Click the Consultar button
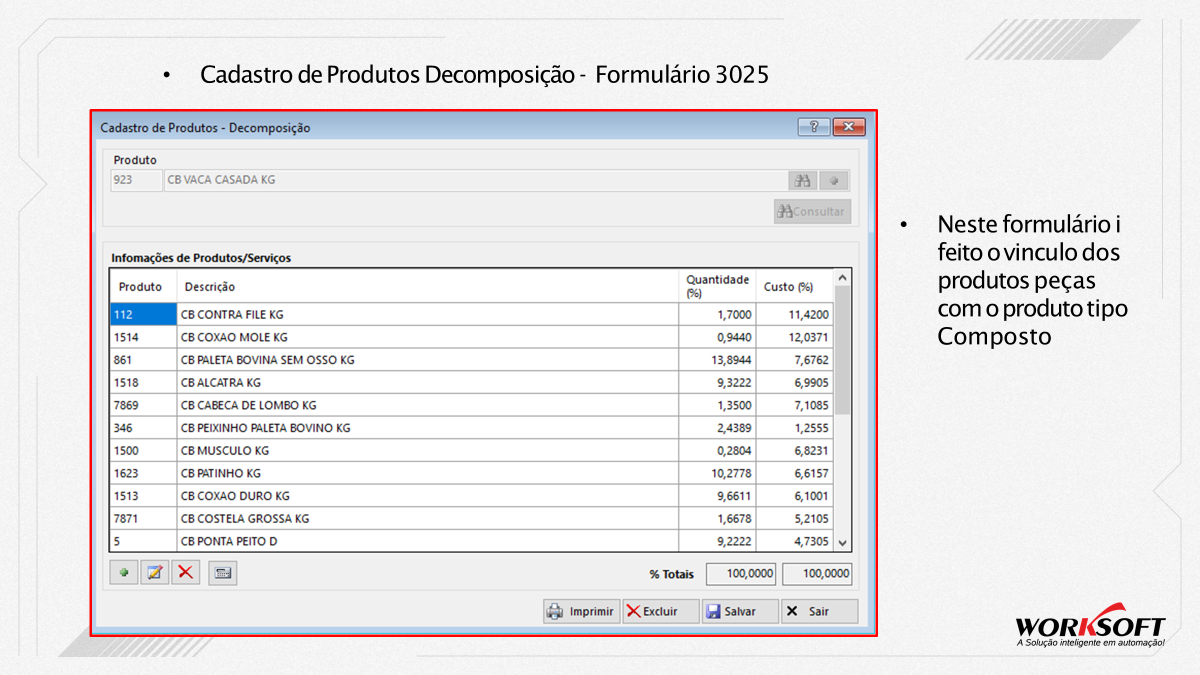Screen dimensions: 1200x675 [x=812, y=211]
